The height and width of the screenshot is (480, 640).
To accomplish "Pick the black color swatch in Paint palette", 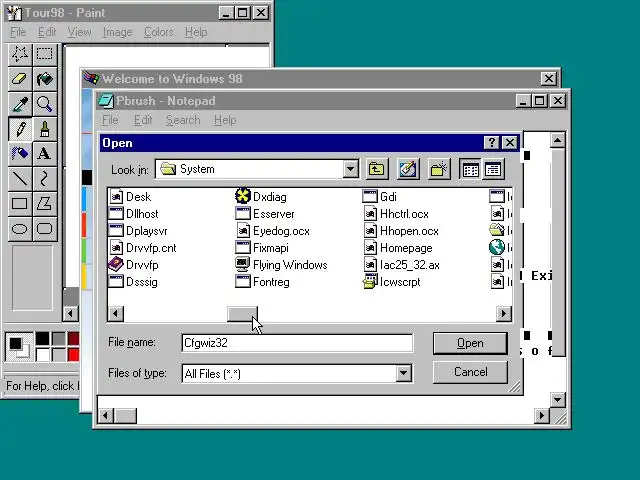I will click(42, 339).
